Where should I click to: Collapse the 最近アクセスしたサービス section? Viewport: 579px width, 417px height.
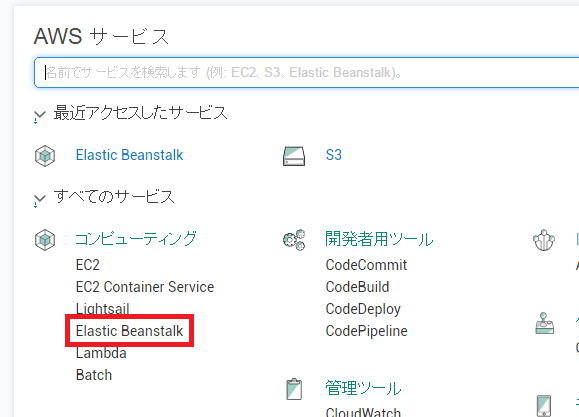40,115
